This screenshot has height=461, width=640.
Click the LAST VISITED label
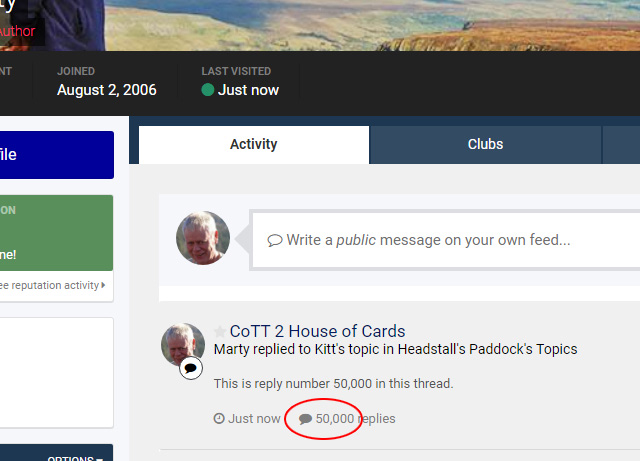(236, 71)
